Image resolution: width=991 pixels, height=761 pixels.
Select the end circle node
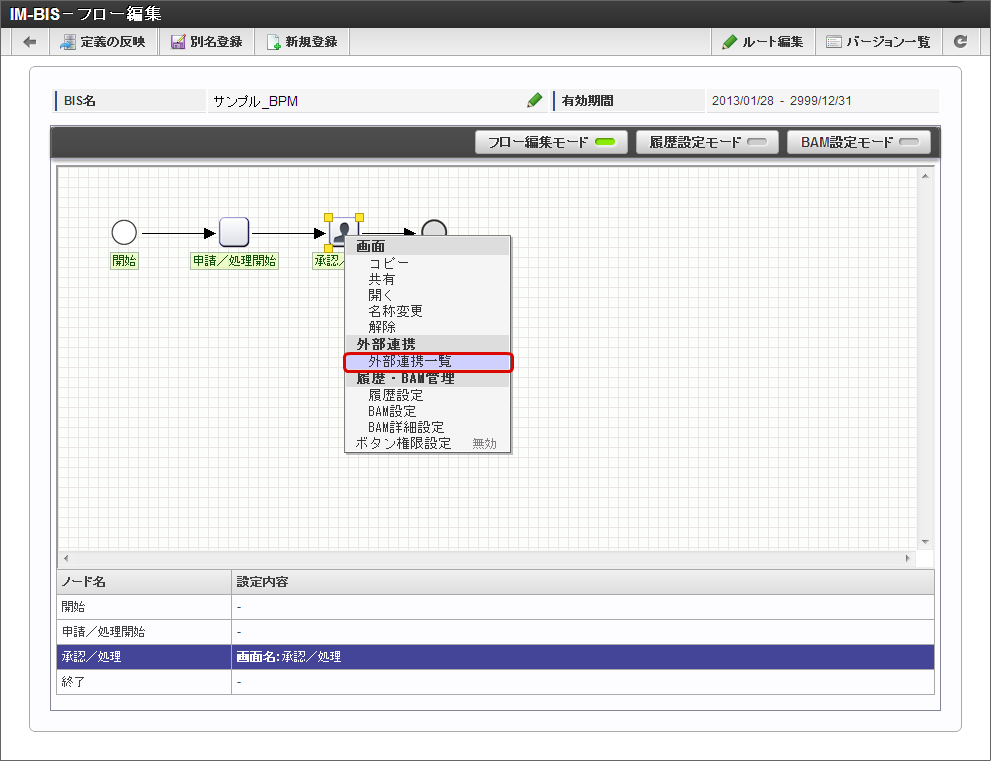point(434,228)
